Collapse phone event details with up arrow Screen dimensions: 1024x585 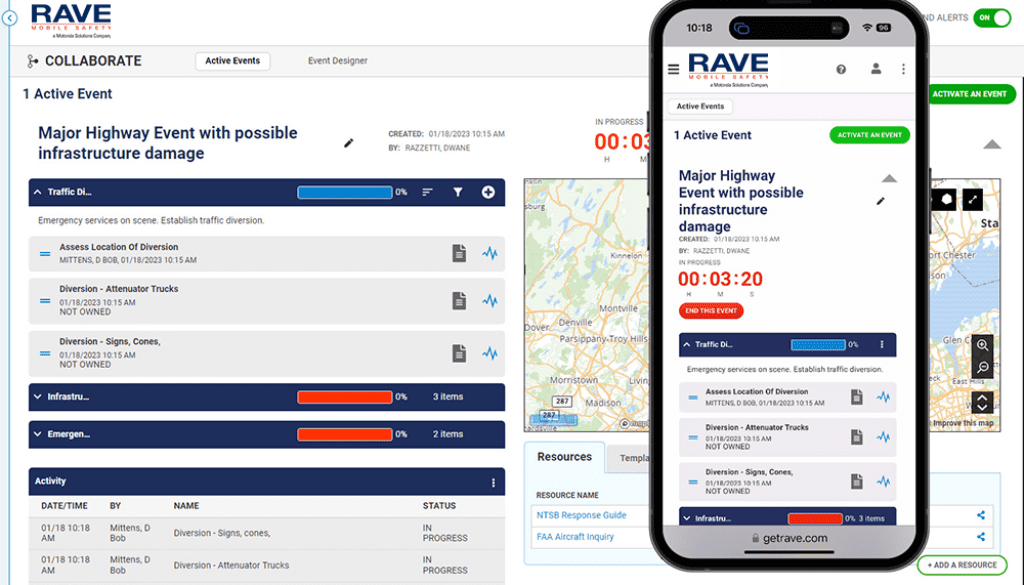click(x=889, y=178)
